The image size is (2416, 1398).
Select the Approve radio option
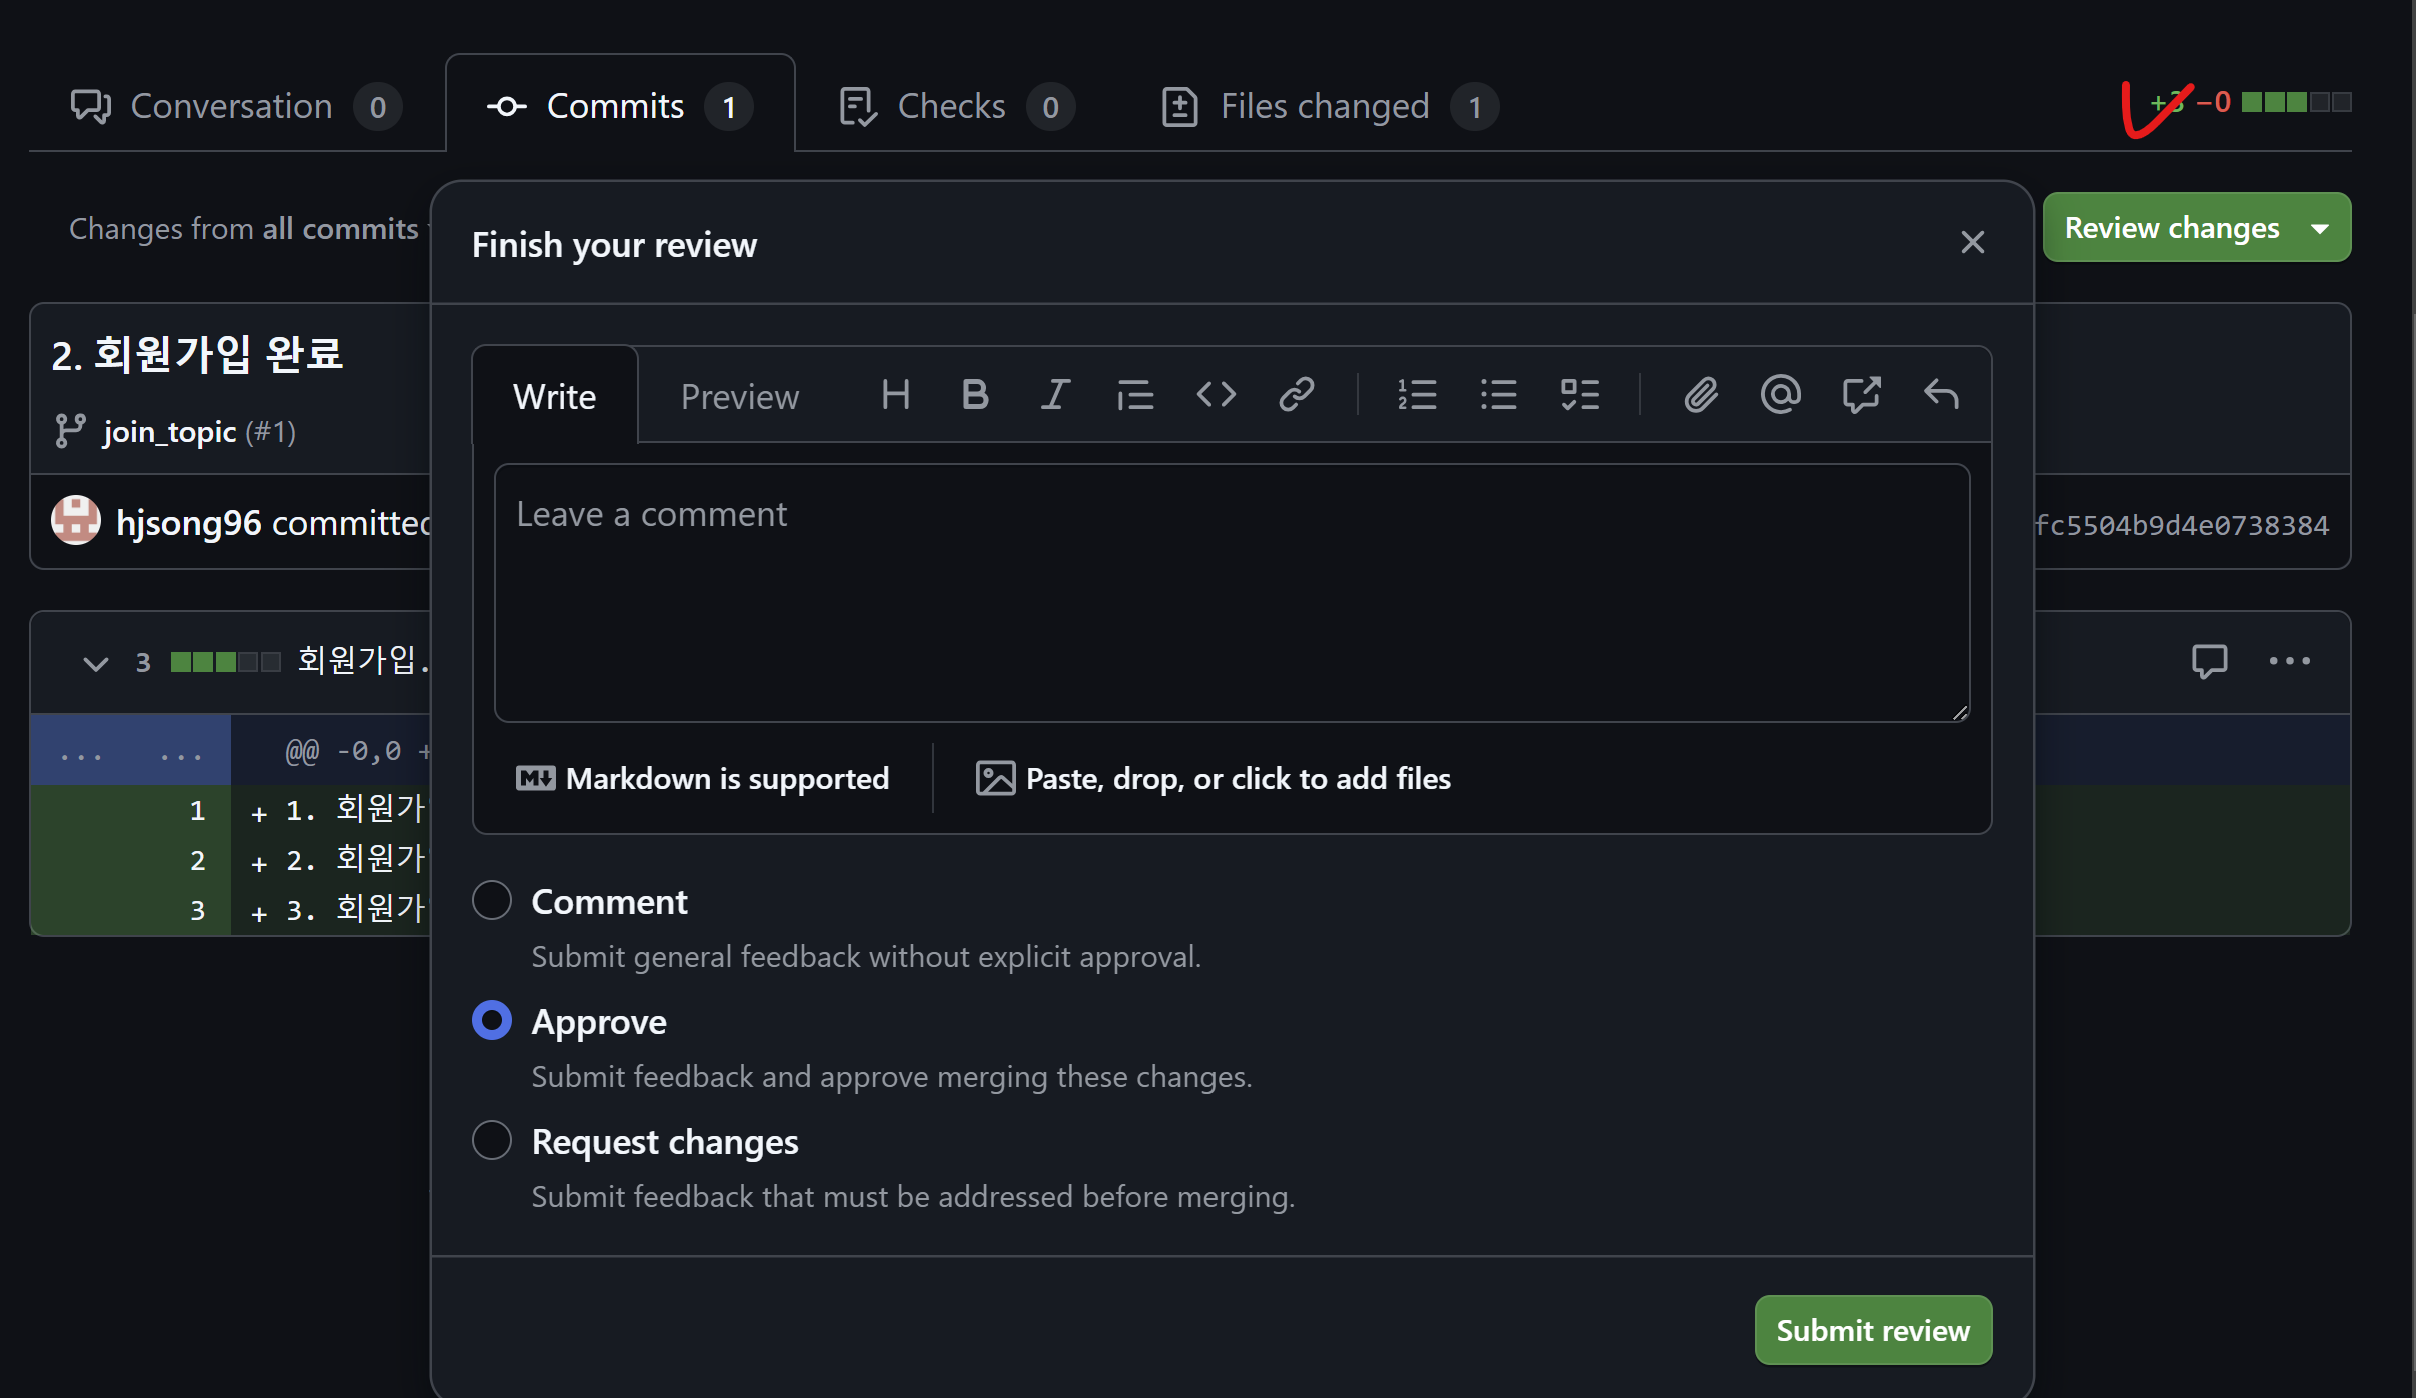(492, 1021)
